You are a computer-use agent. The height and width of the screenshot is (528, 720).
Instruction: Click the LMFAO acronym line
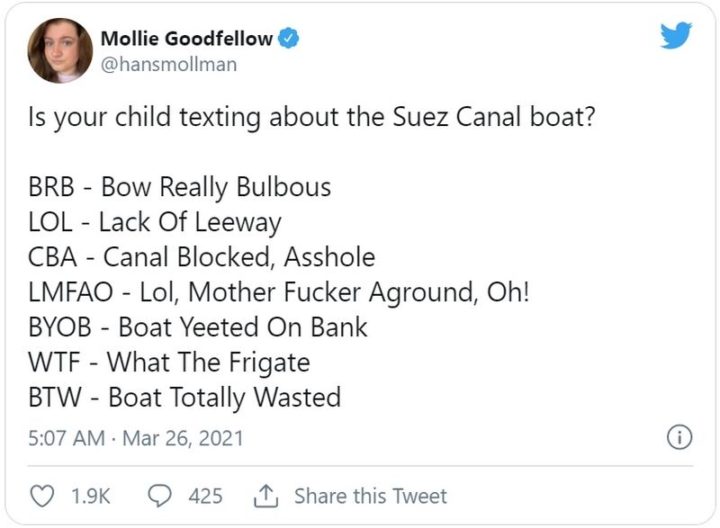(x=263, y=292)
